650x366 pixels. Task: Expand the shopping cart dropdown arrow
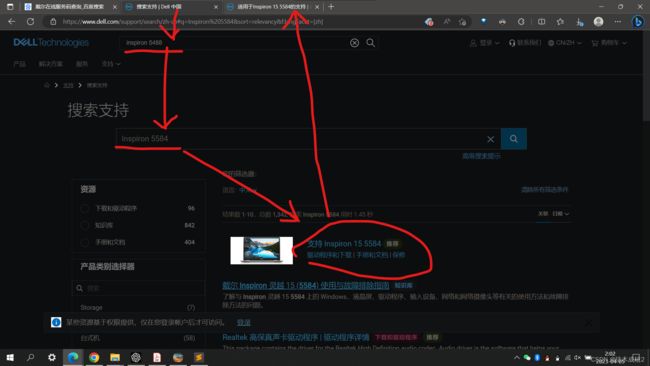[624, 43]
